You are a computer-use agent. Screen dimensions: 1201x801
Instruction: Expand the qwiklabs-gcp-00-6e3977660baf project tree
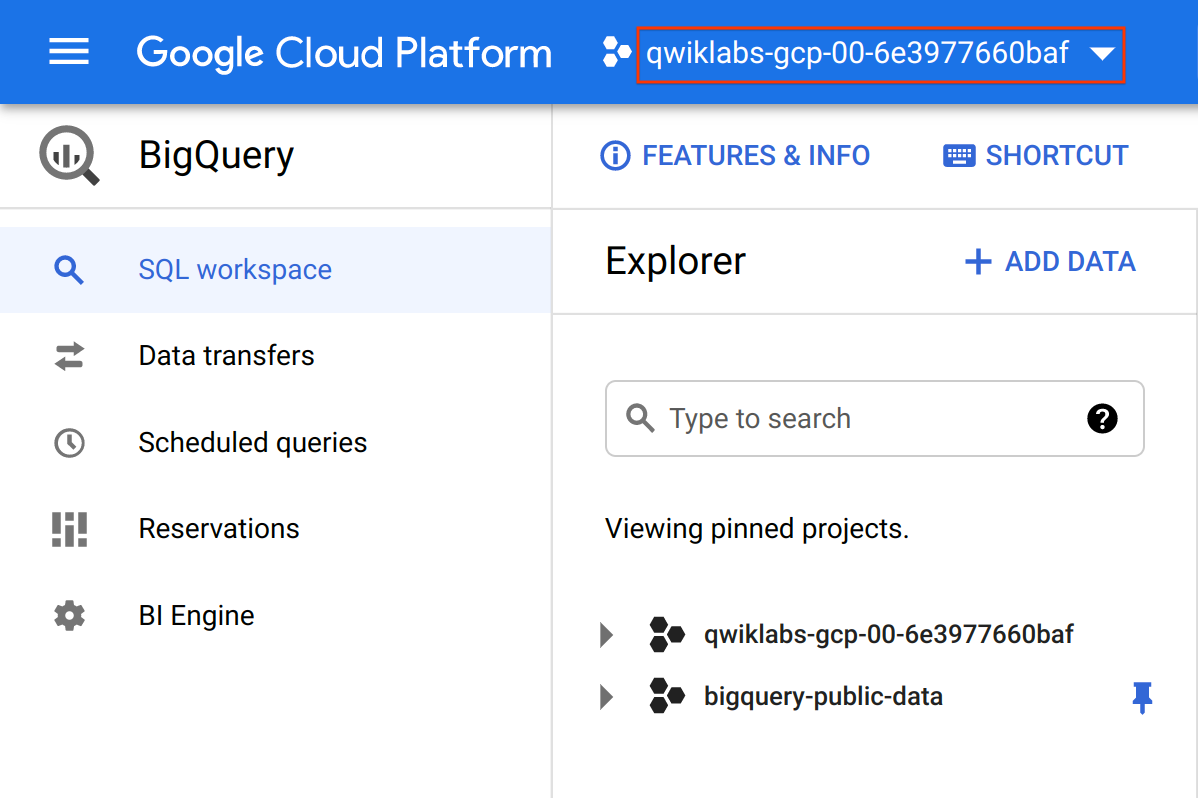(606, 634)
